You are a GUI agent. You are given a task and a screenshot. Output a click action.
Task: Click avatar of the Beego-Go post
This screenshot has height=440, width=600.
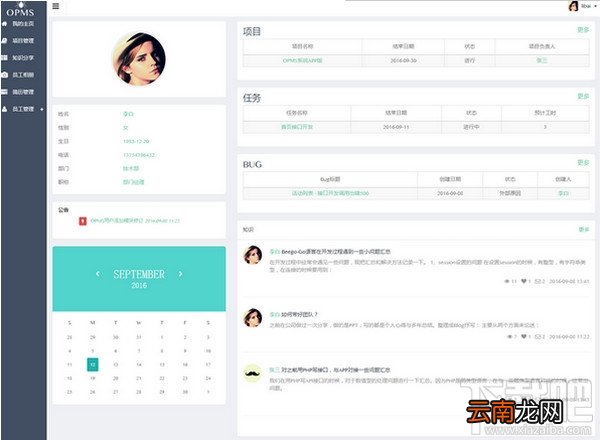(x=253, y=255)
